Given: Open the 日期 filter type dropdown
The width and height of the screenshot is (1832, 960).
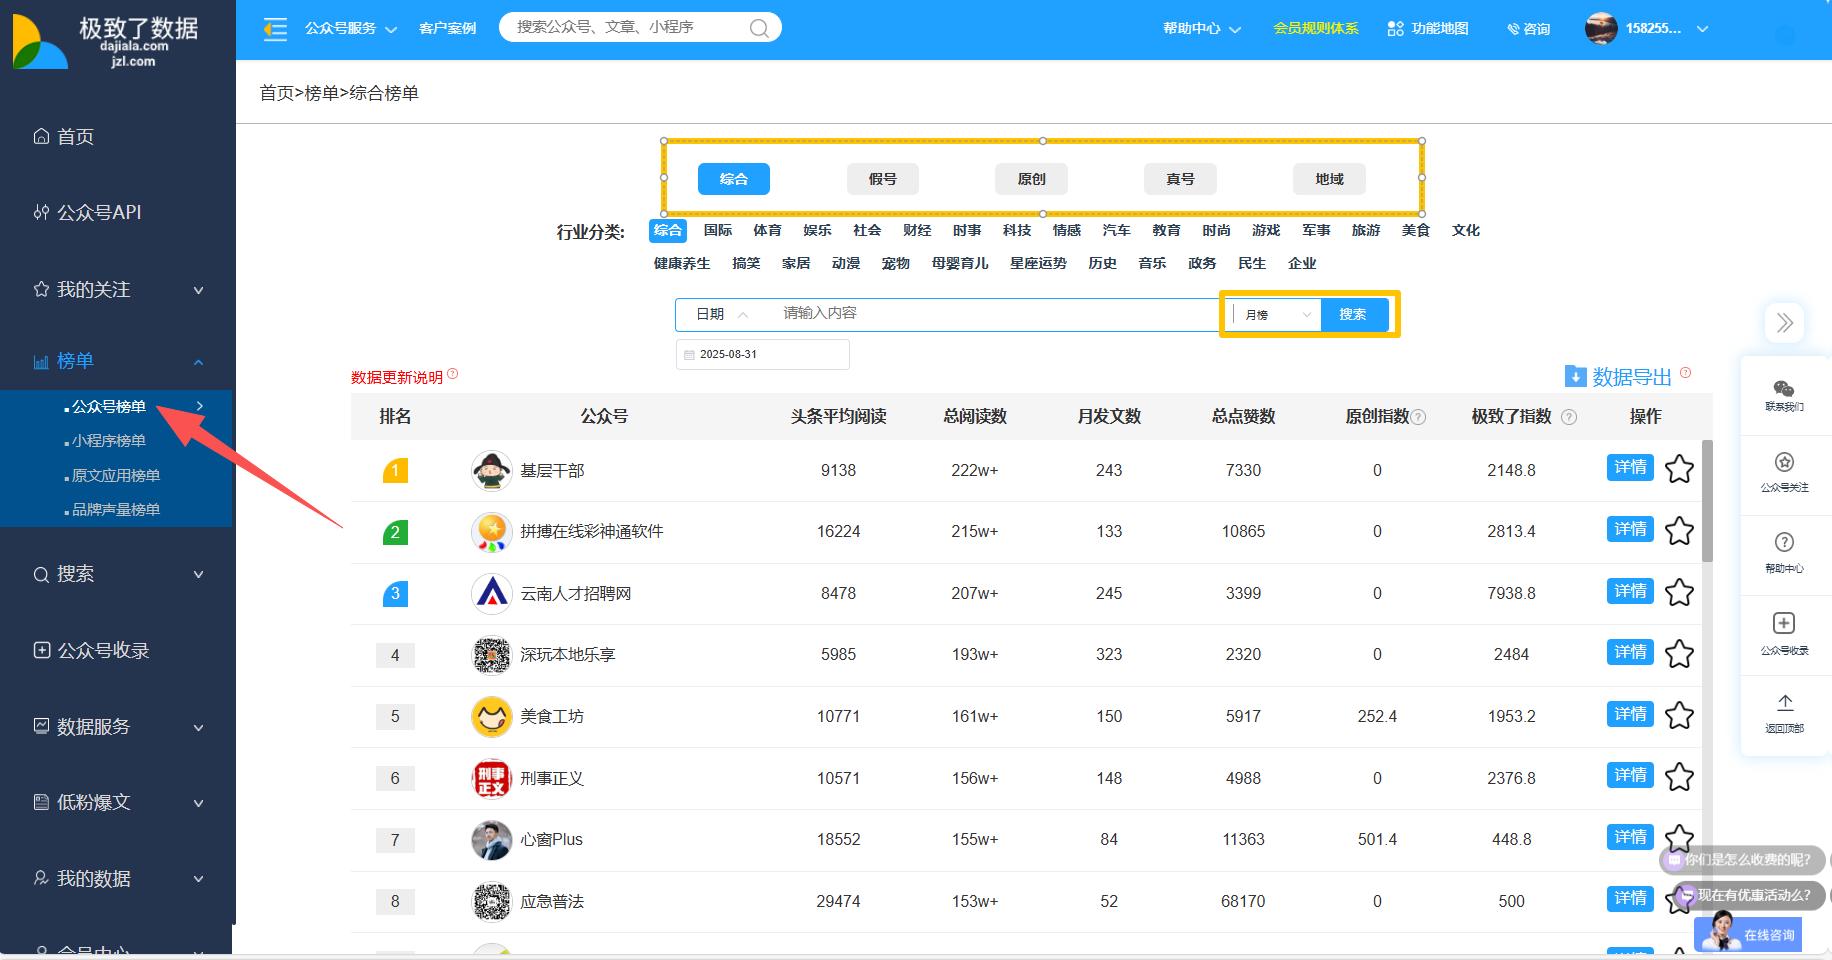Looking at the screenshot, I should click(722, 314).
